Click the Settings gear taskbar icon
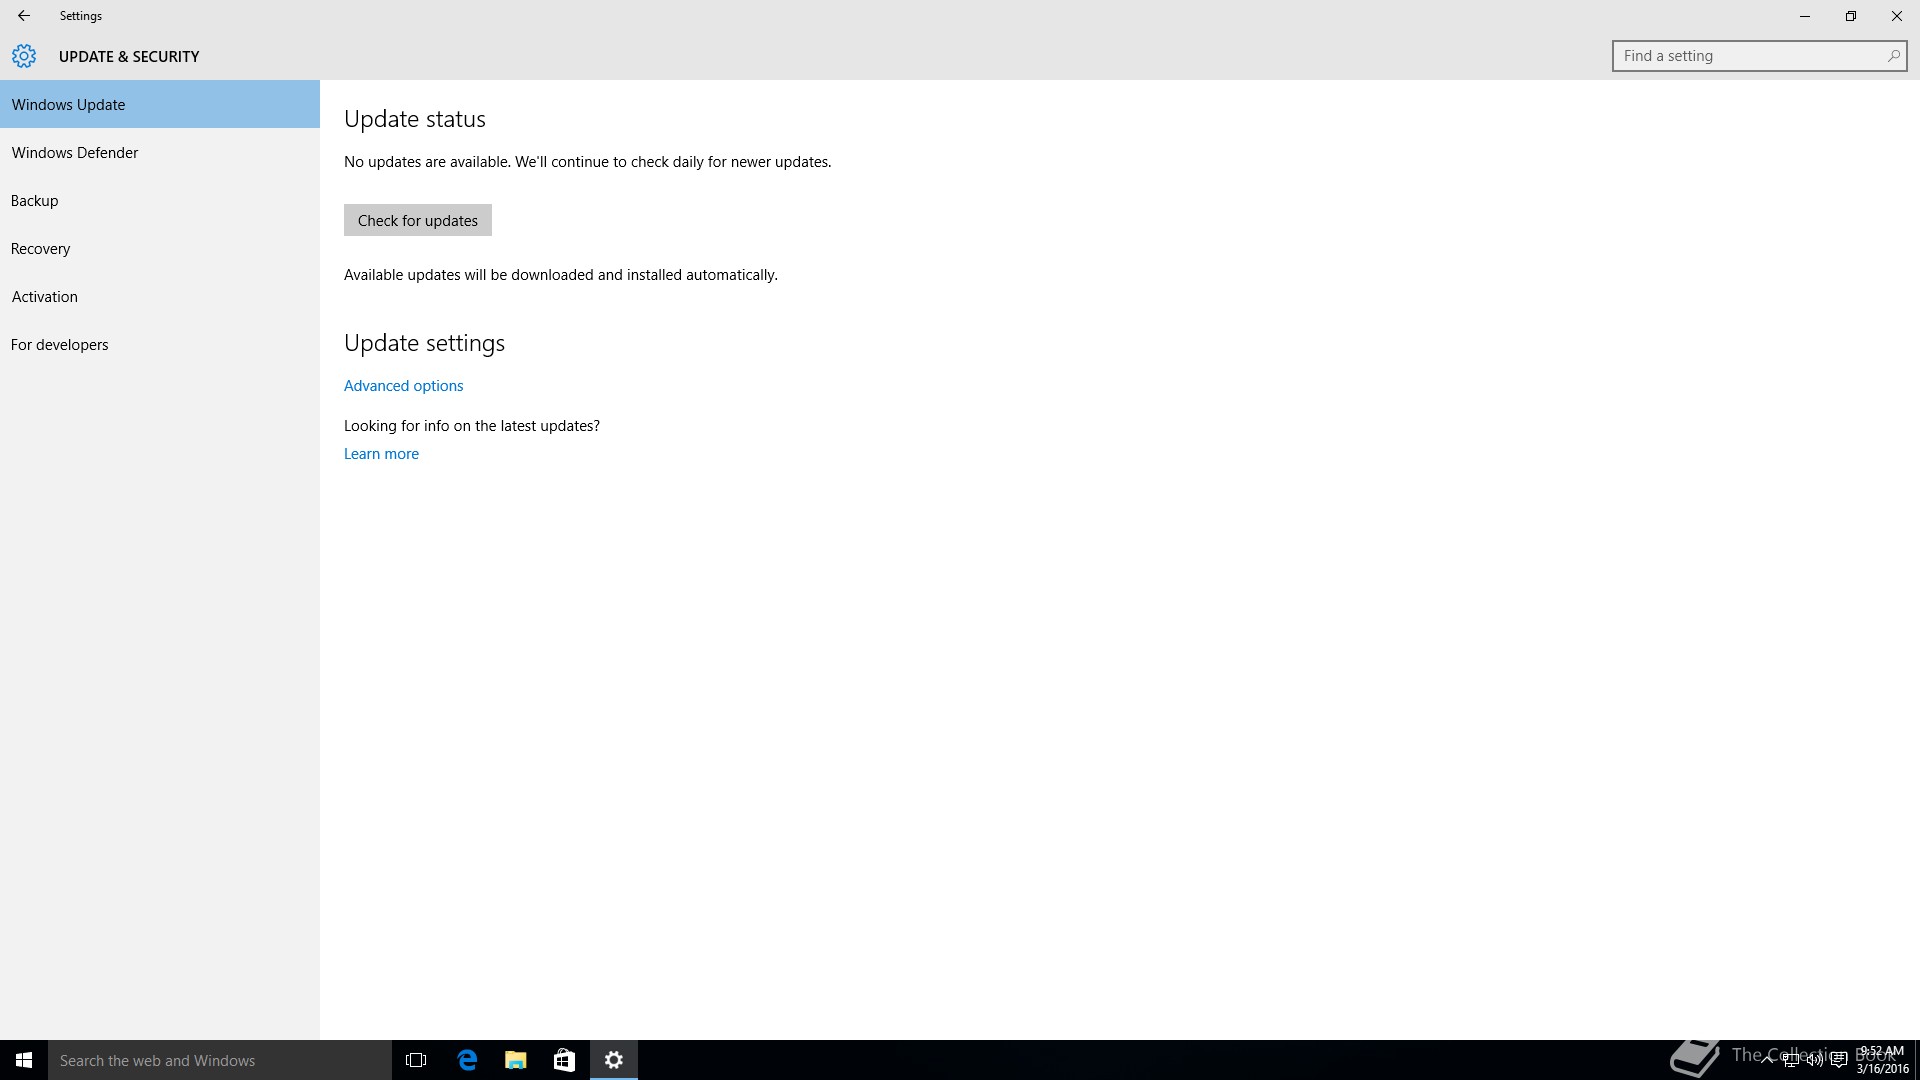 click(x=614, y=1060)
